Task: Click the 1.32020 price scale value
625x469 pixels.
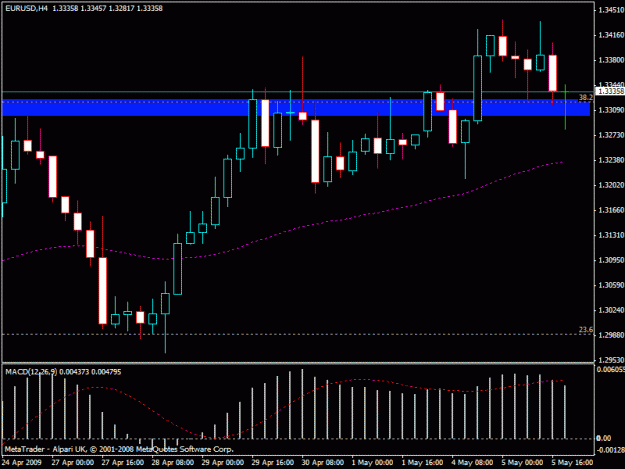Action: point(611,185)
